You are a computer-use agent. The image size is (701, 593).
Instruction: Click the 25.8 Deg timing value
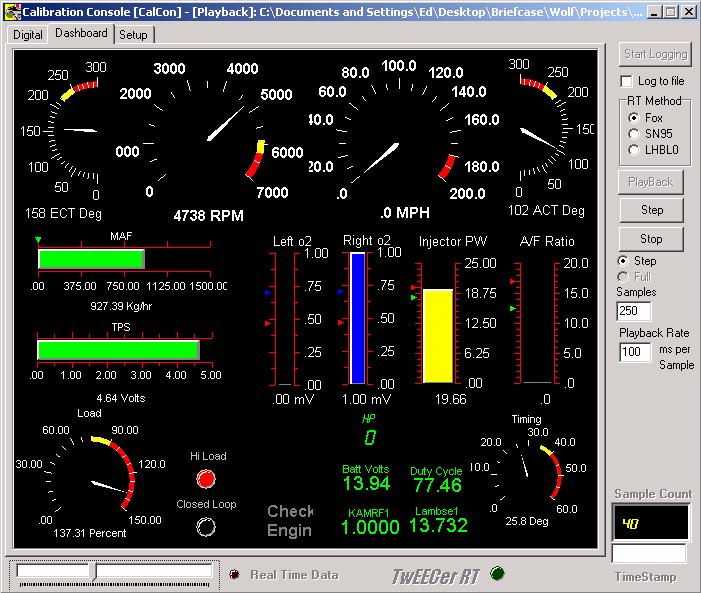point(527,521)
